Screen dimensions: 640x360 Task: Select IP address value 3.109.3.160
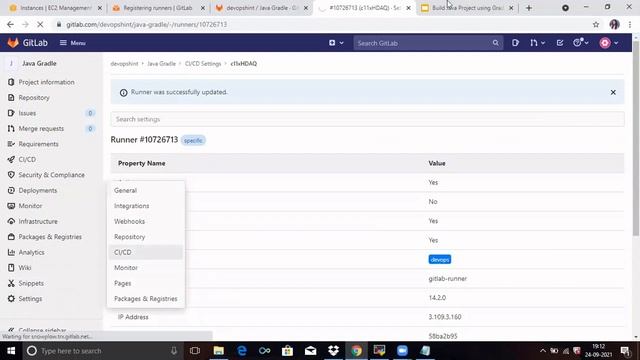click(x=445, y=317)
